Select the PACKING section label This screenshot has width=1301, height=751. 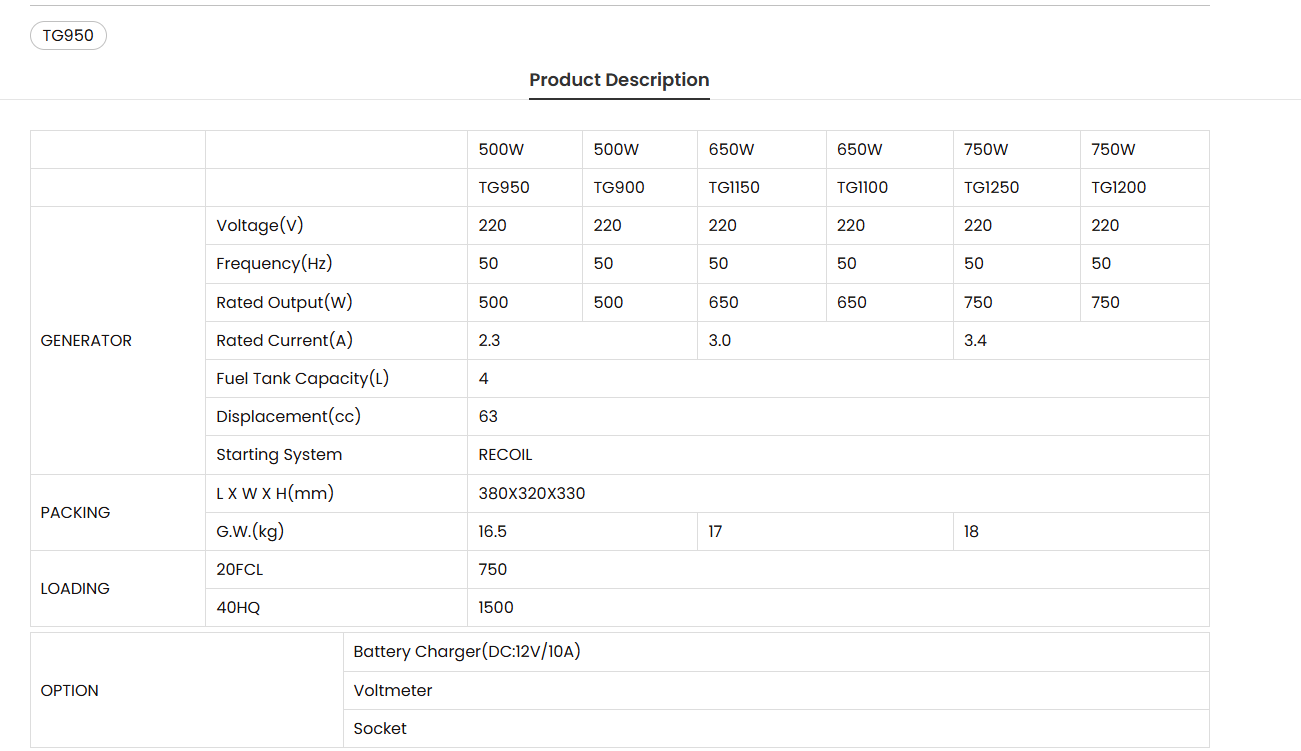(x=75, y=512)
